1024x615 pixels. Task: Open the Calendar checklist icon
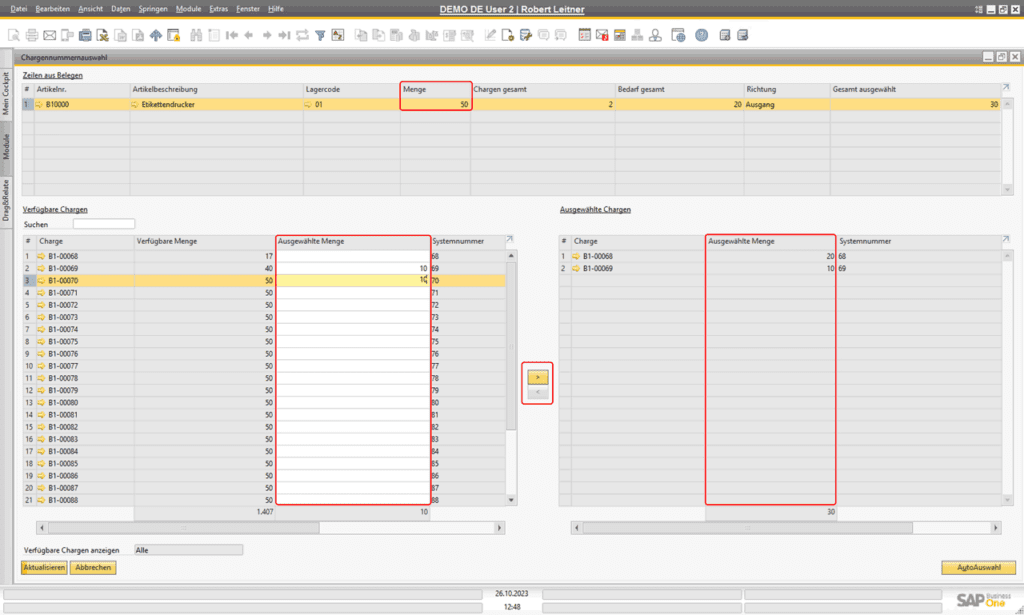point(584,35)
